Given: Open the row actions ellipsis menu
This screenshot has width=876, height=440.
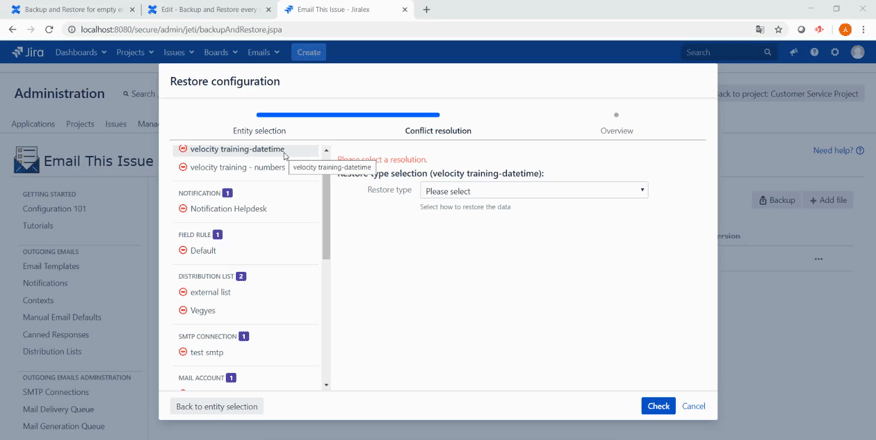Looking at the screenshot, I should [818, 259].
